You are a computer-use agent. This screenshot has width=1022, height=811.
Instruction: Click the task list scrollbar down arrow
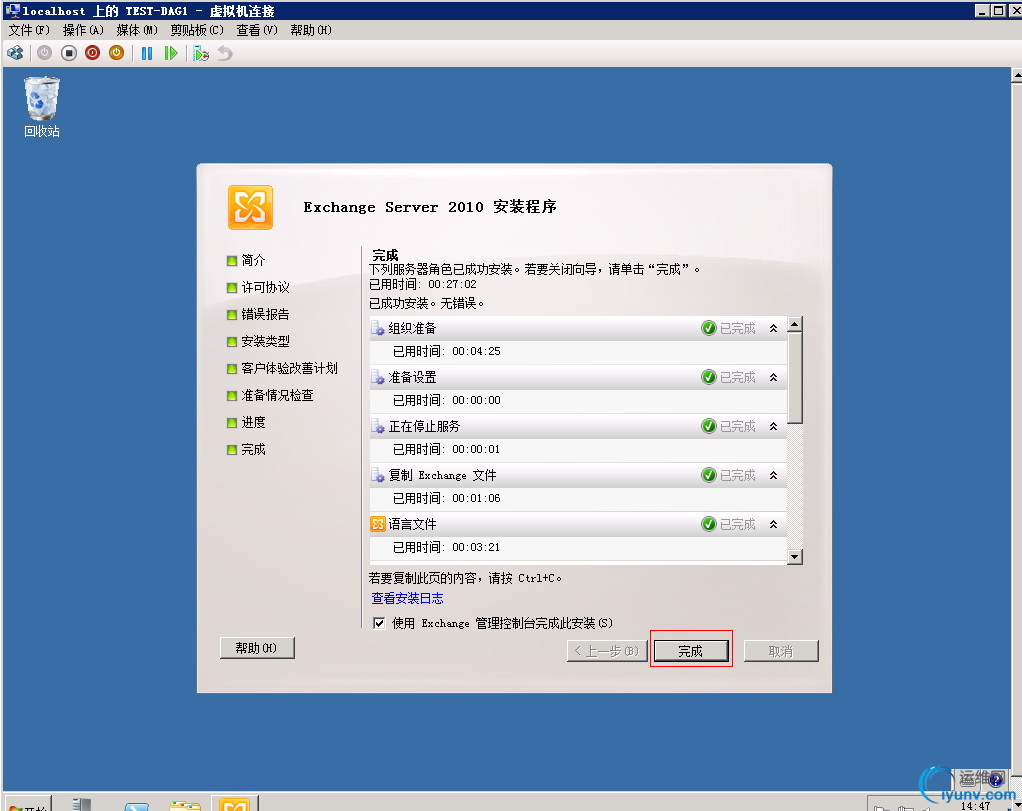pyautogui.click(x=795, y=557)
